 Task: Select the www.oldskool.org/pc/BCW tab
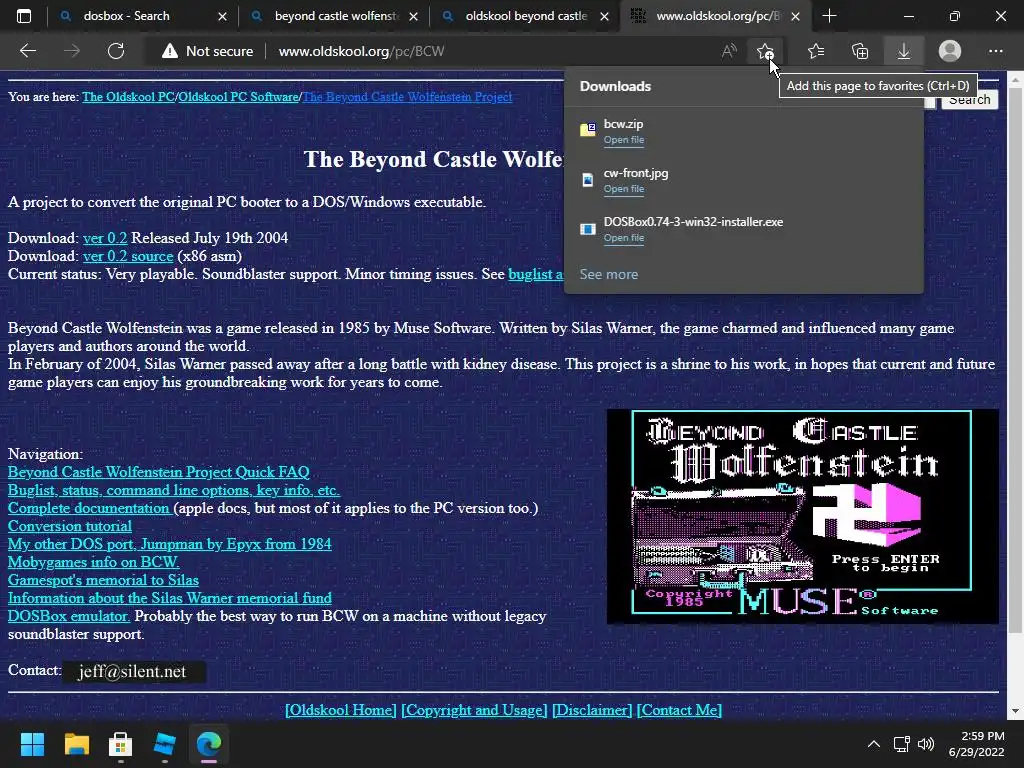pos(717,16)
